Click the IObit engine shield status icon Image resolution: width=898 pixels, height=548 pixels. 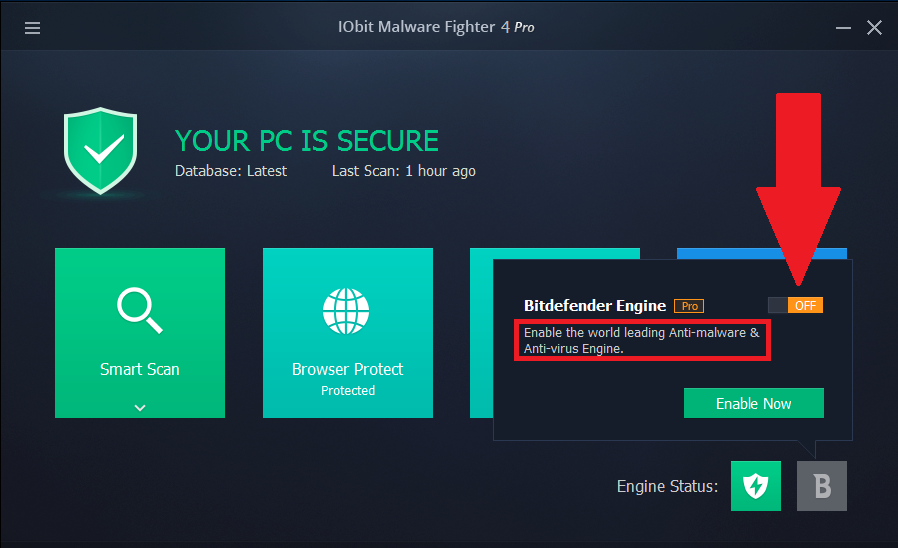pos(755,486)
